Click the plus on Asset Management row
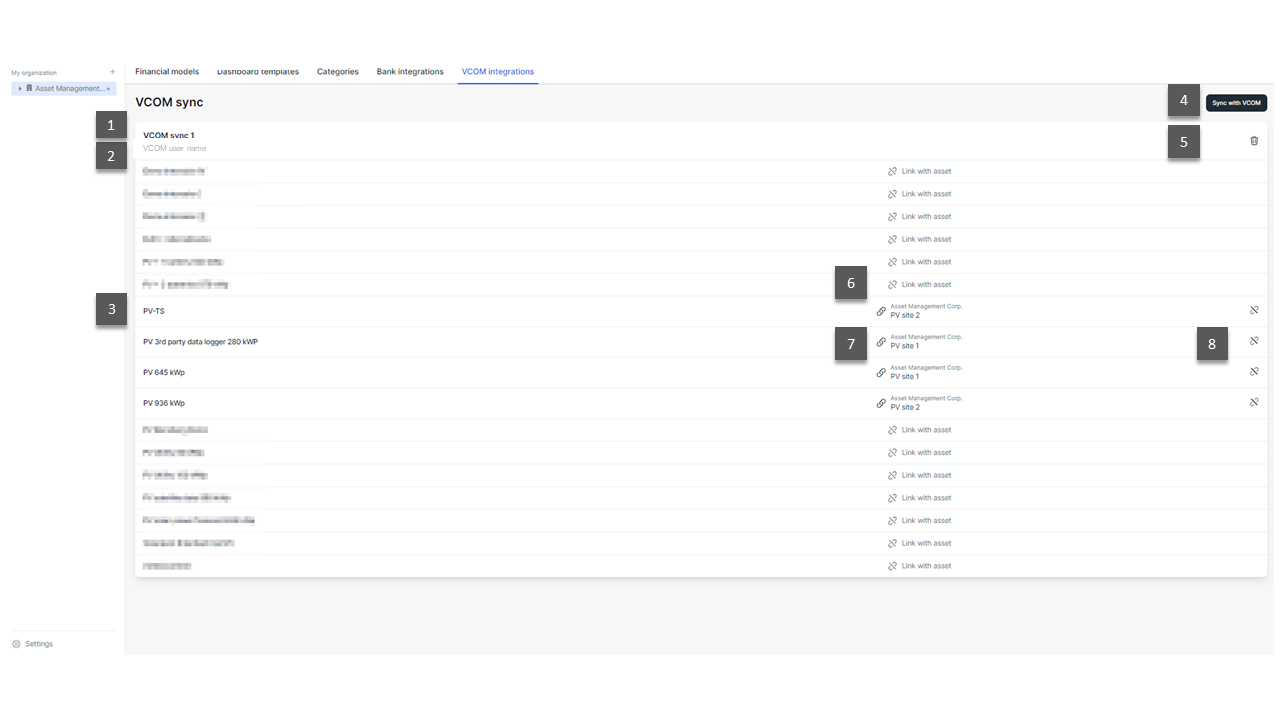Screen dimensions: 1280x720 [108, 89]
